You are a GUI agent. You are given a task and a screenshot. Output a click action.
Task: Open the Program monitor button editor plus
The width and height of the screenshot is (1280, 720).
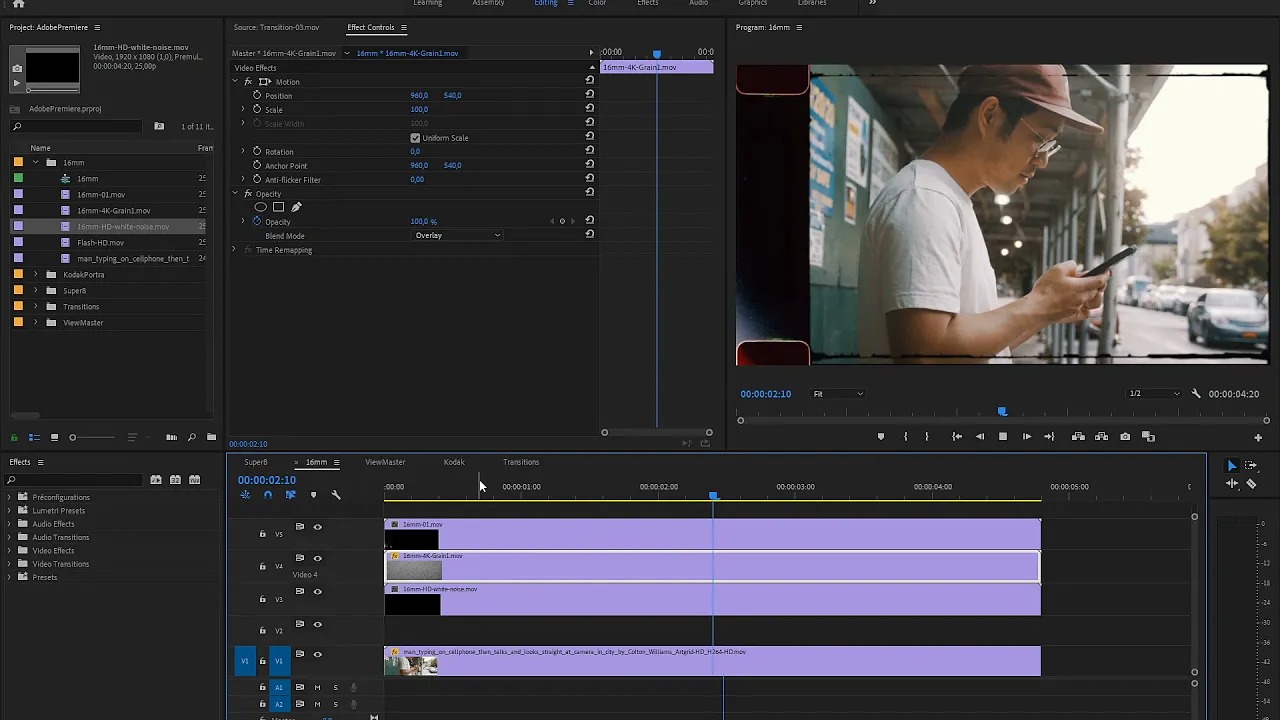tap(1258, 437)
